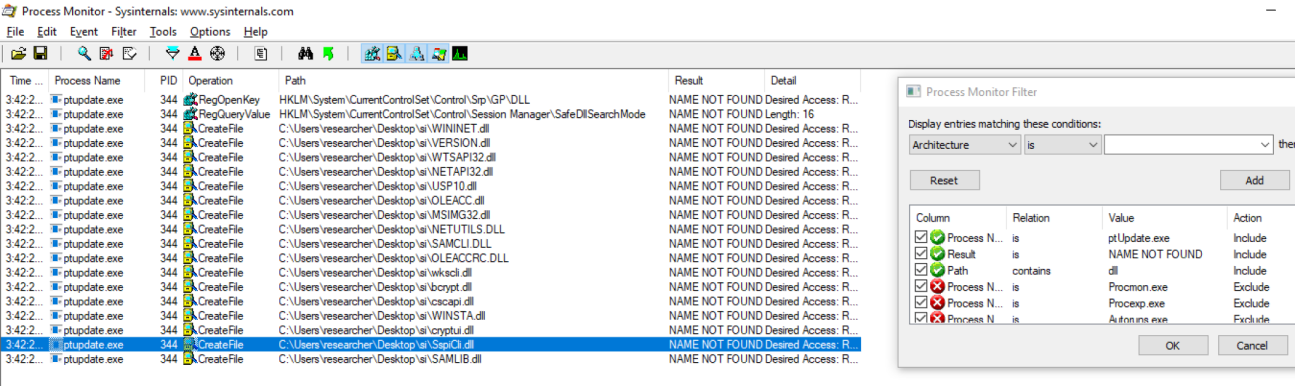Image resolution: width=1295 pixels, height=386 pixels.
Task: Click the Save floppy disk icon
Action: point(41,53)
